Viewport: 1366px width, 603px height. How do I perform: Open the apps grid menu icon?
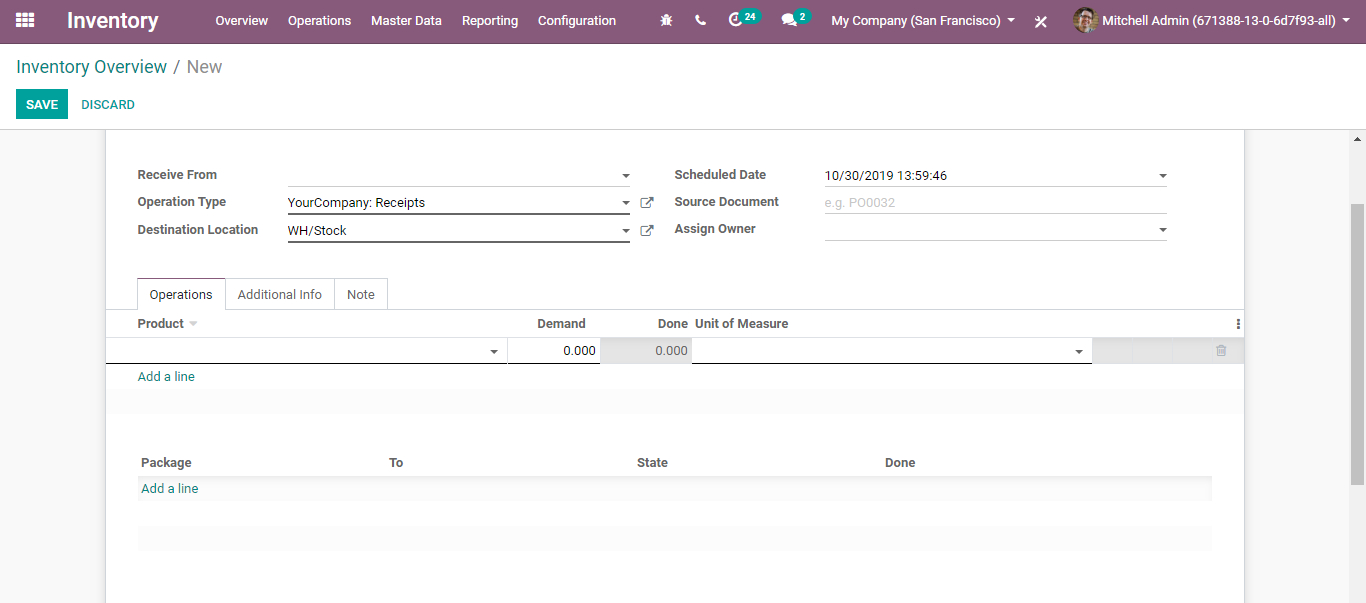(25, 20)
